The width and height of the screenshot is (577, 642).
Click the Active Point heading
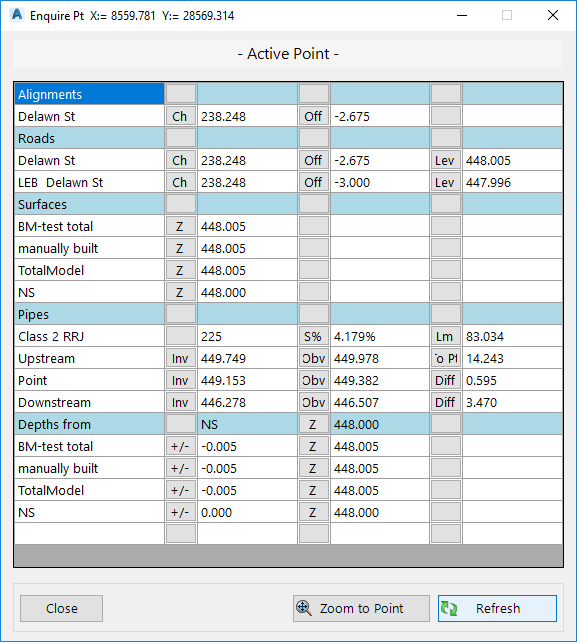pos(288,54)
